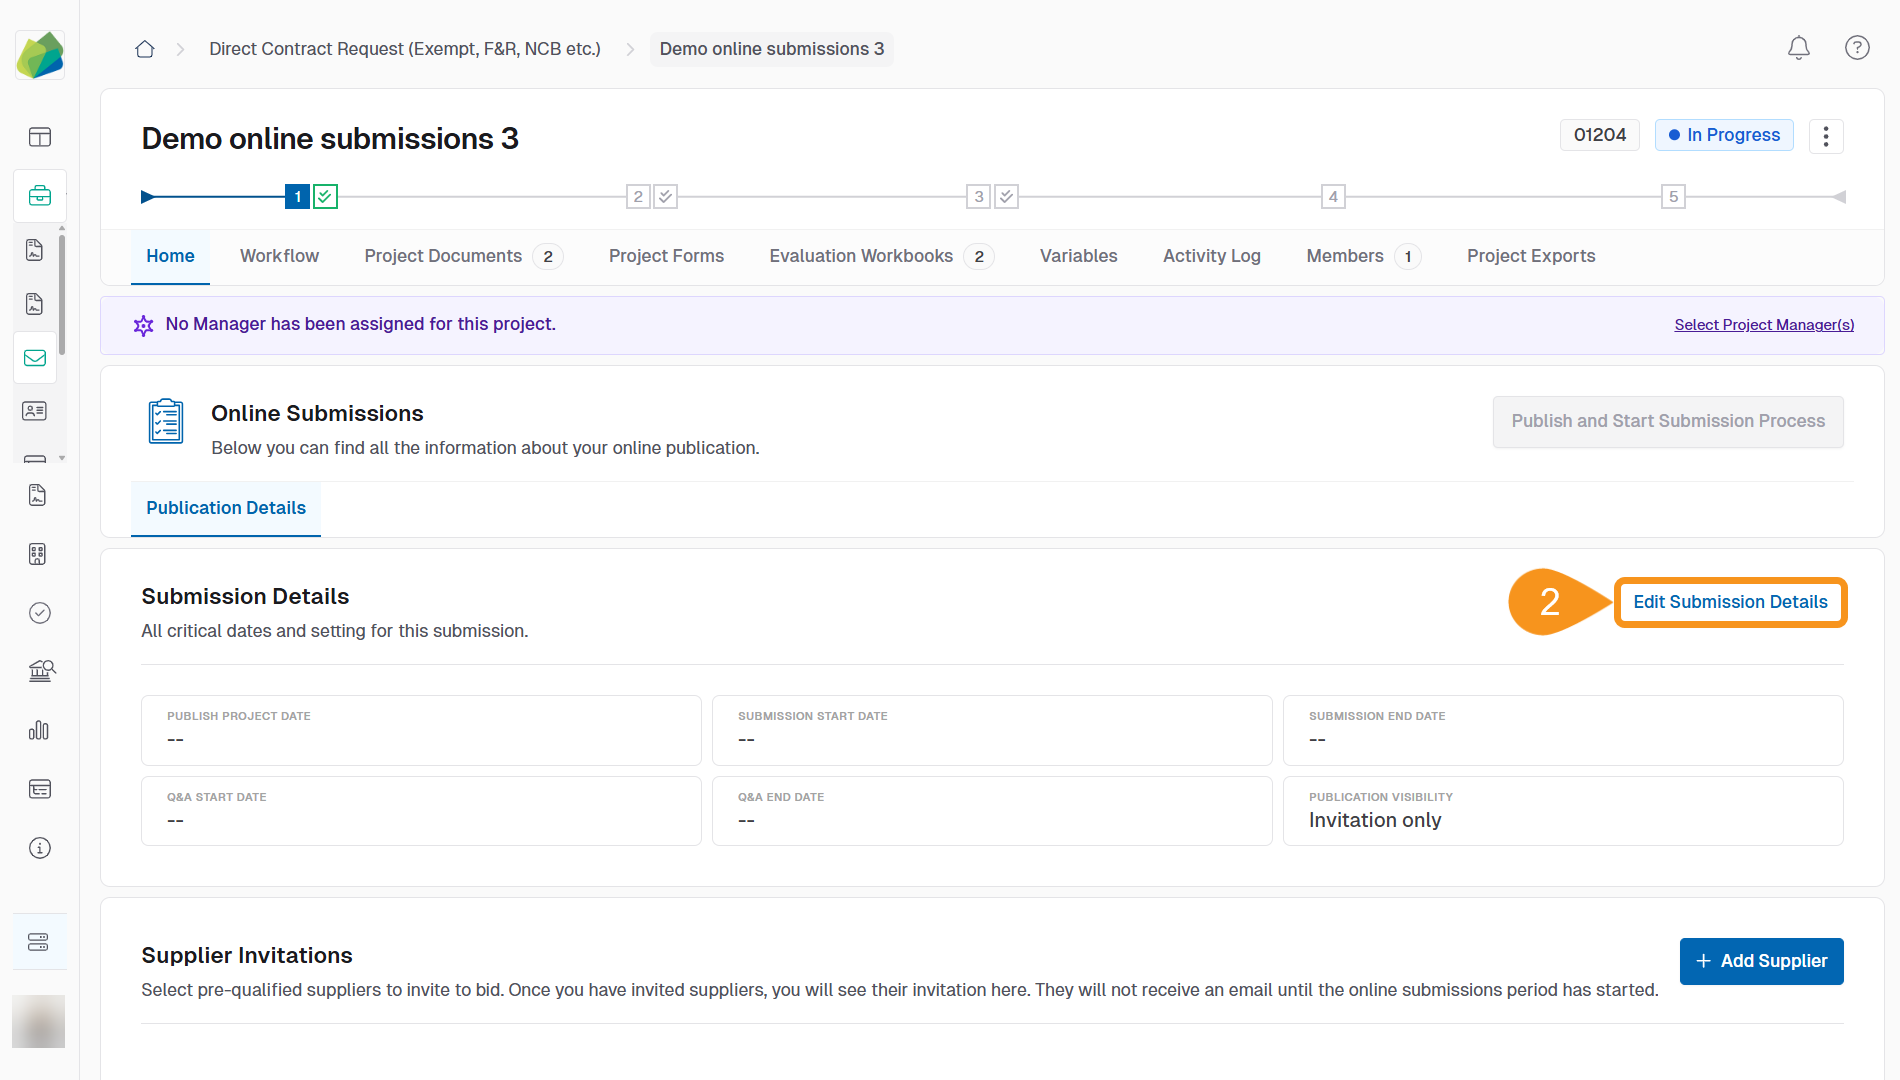1900x1080 pixels.
Task: Open the envelope sidebar icon
Action: click(x=35, y=358)
